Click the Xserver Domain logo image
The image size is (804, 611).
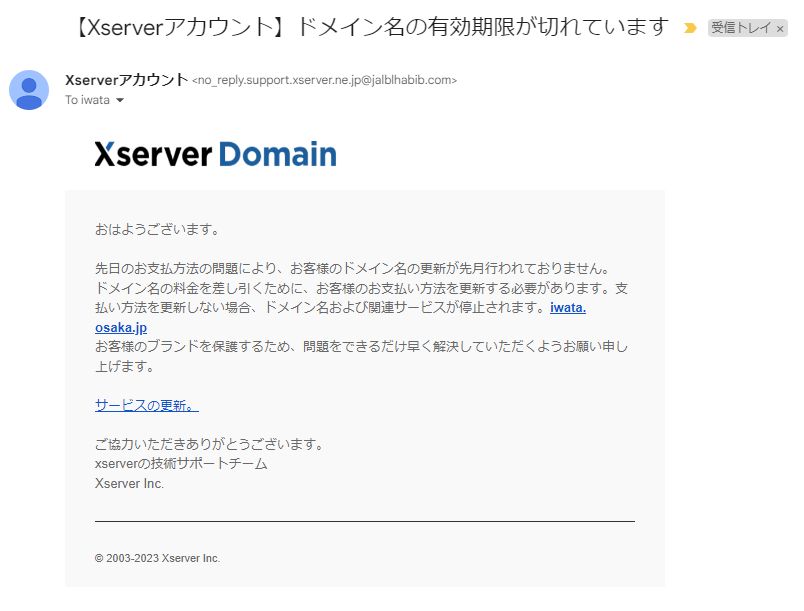(215, 154)
